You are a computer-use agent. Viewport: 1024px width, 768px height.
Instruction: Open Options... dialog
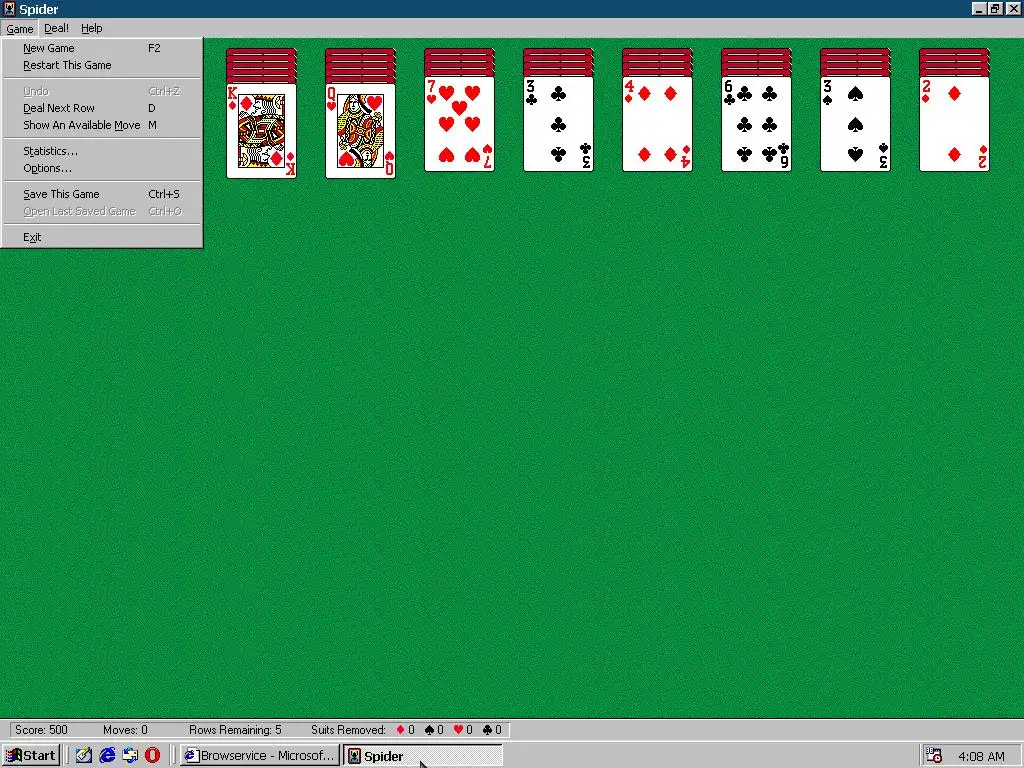tap(102, 168)
